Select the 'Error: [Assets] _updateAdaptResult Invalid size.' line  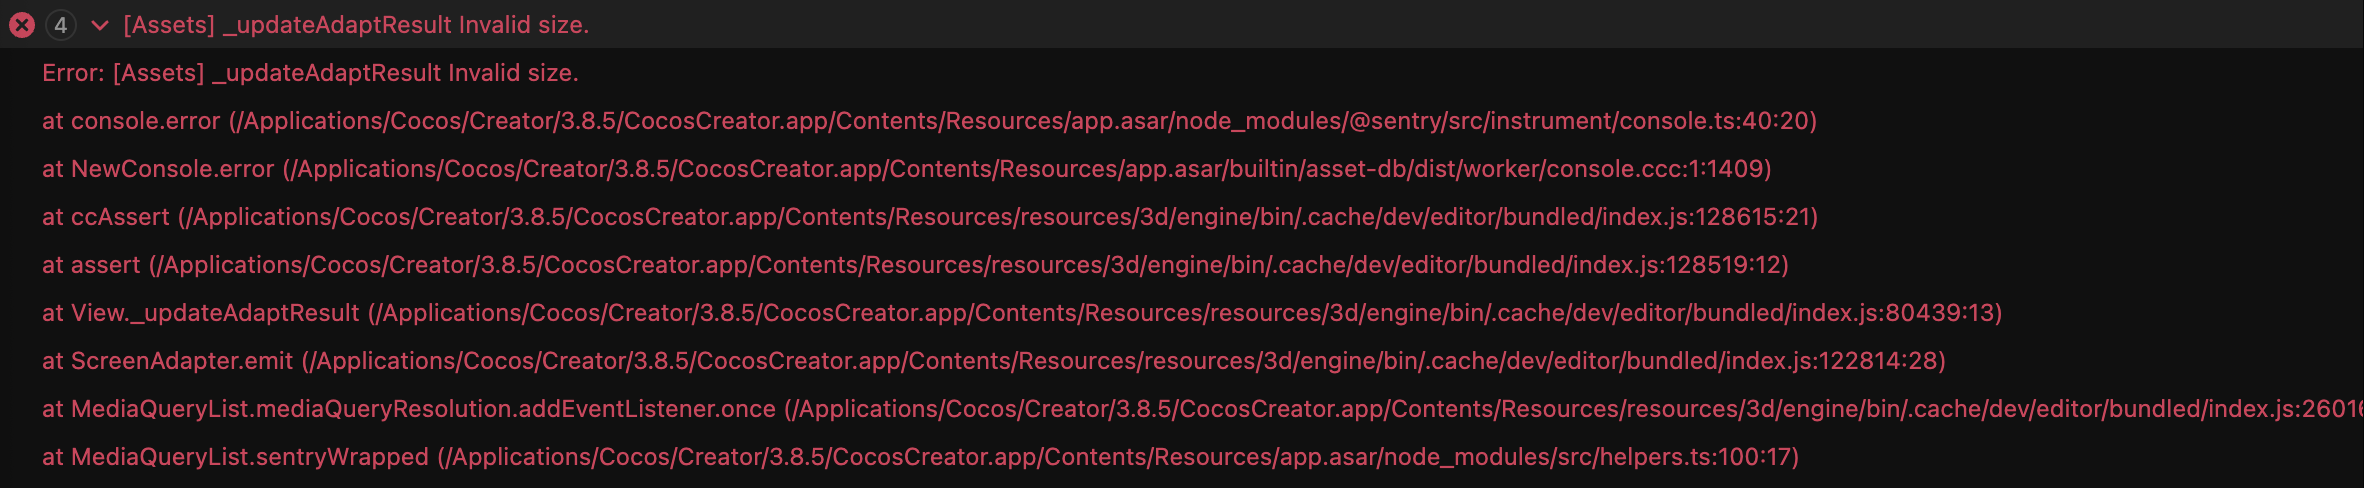310,73
